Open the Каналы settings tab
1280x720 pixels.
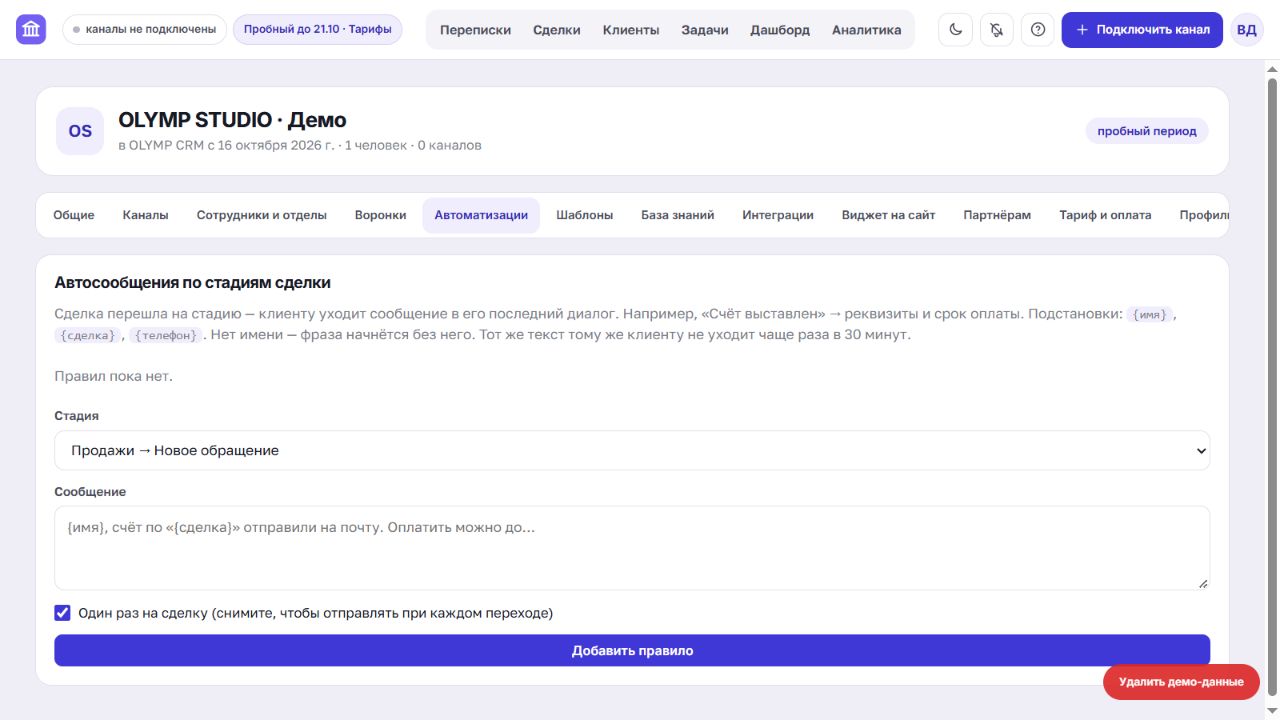click(146, 215)
